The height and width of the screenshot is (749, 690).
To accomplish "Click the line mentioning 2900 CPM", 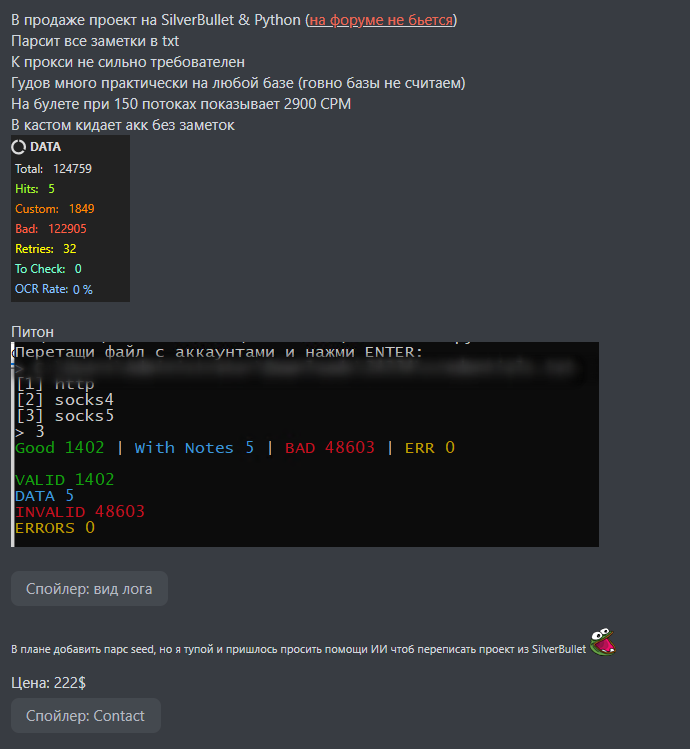I will pyautogui.click(x=181, y=104).
